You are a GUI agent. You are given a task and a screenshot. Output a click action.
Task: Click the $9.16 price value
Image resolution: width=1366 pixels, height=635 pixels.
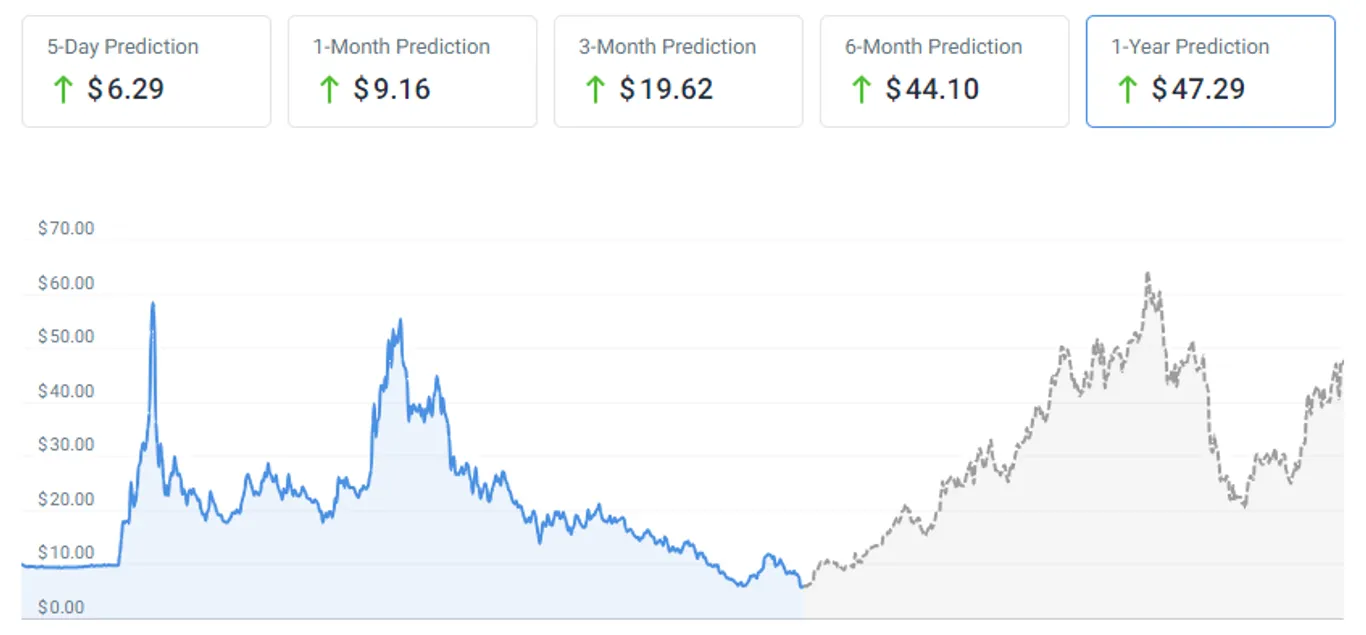(391, 90)
